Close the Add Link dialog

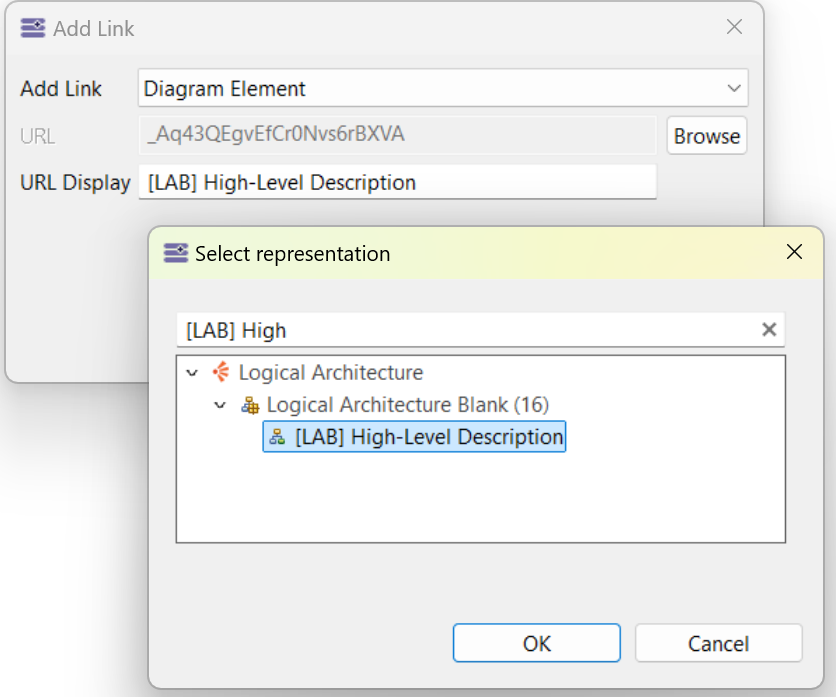(734, 28)
